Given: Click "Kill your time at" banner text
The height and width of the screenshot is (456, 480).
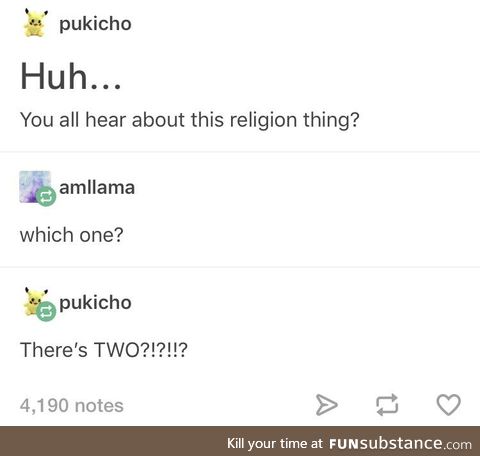Looking at the screenshot, I should (275, 444).
